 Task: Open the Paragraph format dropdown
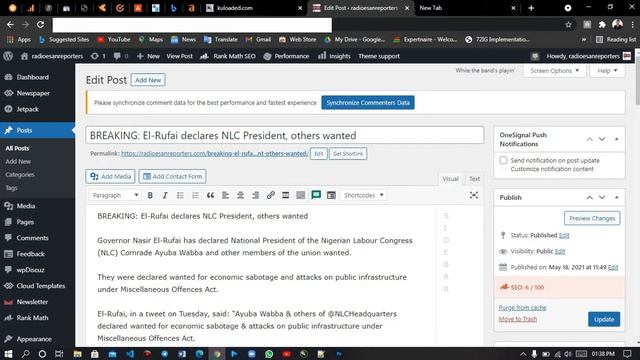tap(115, 196)
